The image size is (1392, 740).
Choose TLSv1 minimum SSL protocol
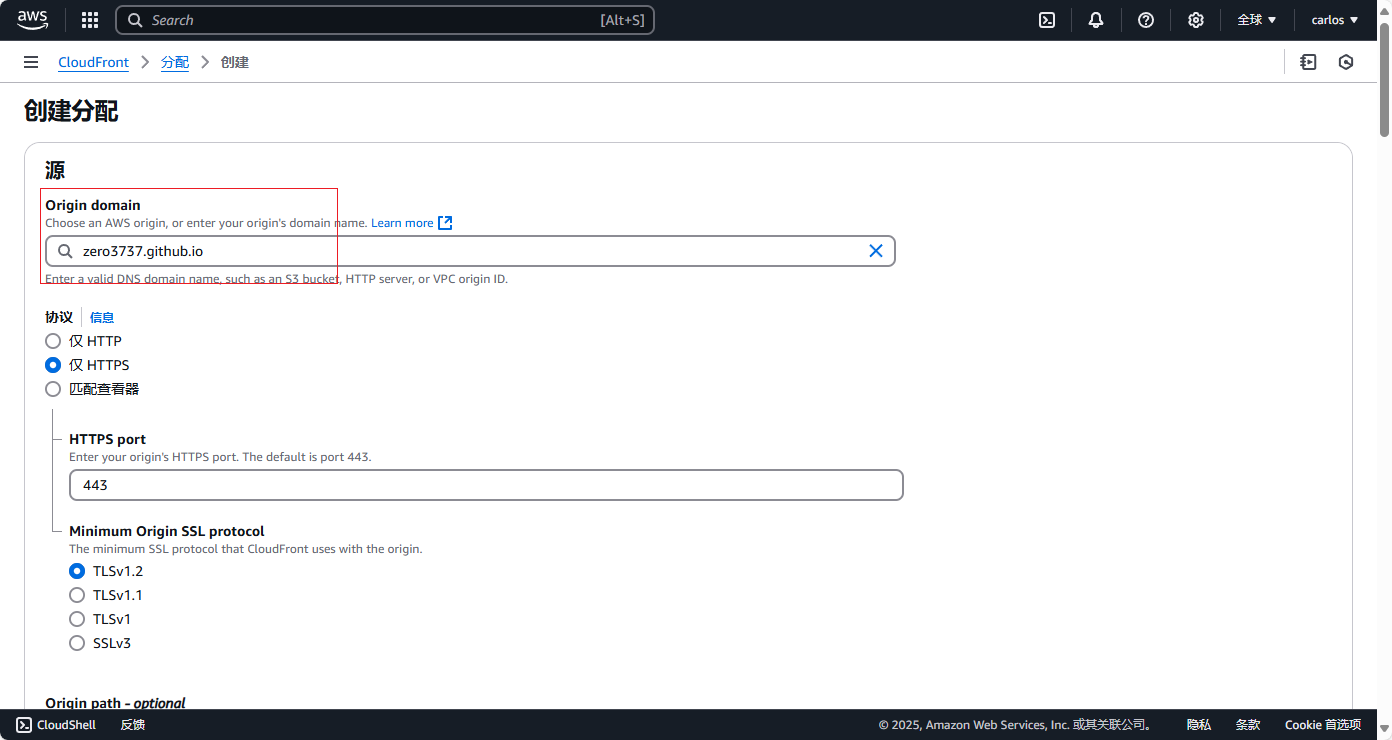(77, 619)
